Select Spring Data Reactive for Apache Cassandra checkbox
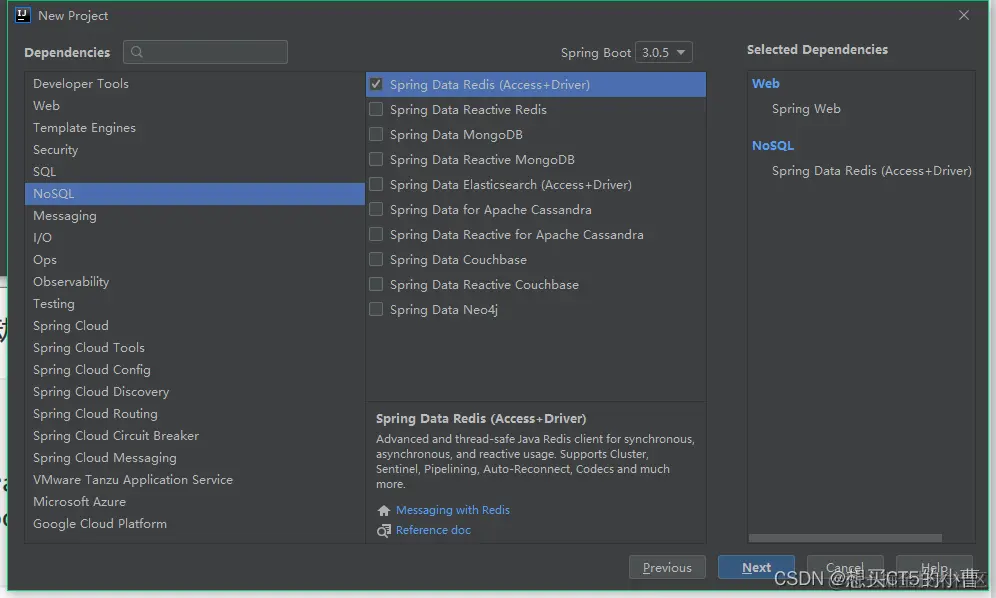 pyautogui.click(x=376, y=234)
